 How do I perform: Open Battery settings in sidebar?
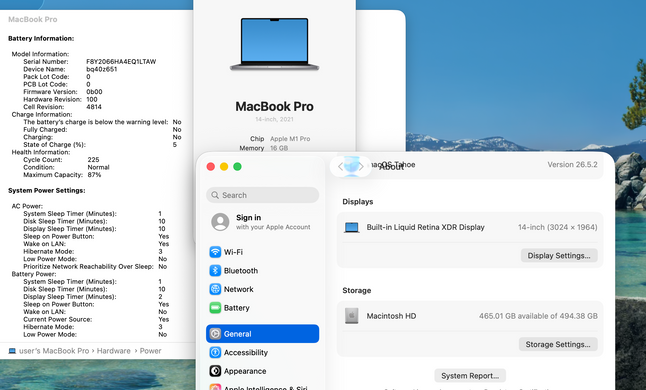(x=262, y=308)
